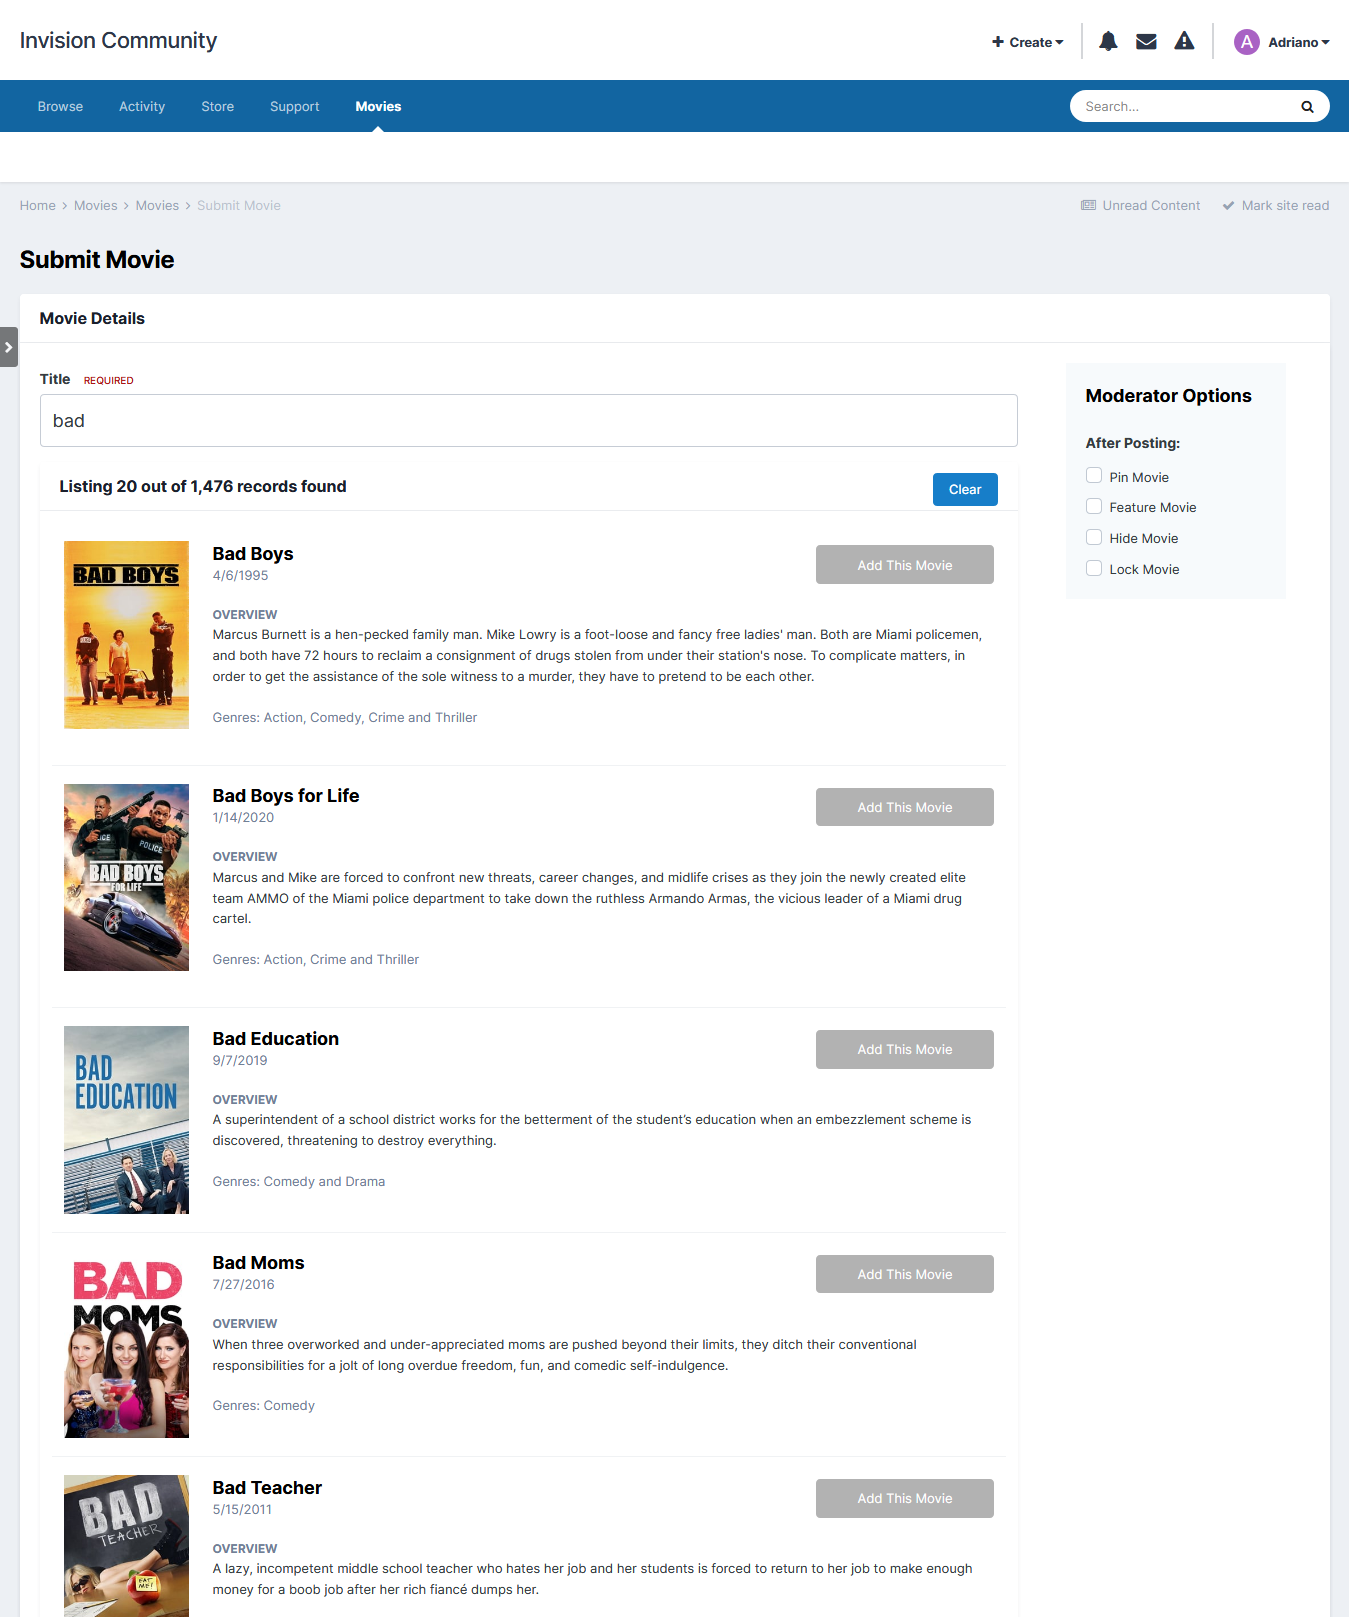Click Adriano's purple avatar icon
This screenshot has width=1349, height=1617.
click(x=1246, y=42)
